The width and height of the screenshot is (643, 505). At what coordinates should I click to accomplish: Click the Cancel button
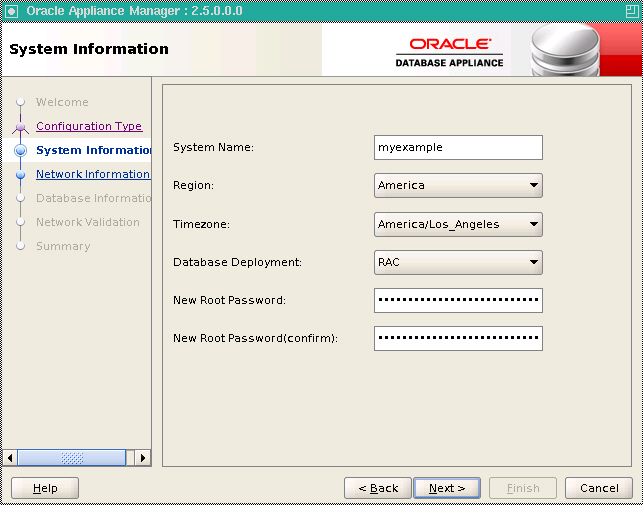pos(599,488)
